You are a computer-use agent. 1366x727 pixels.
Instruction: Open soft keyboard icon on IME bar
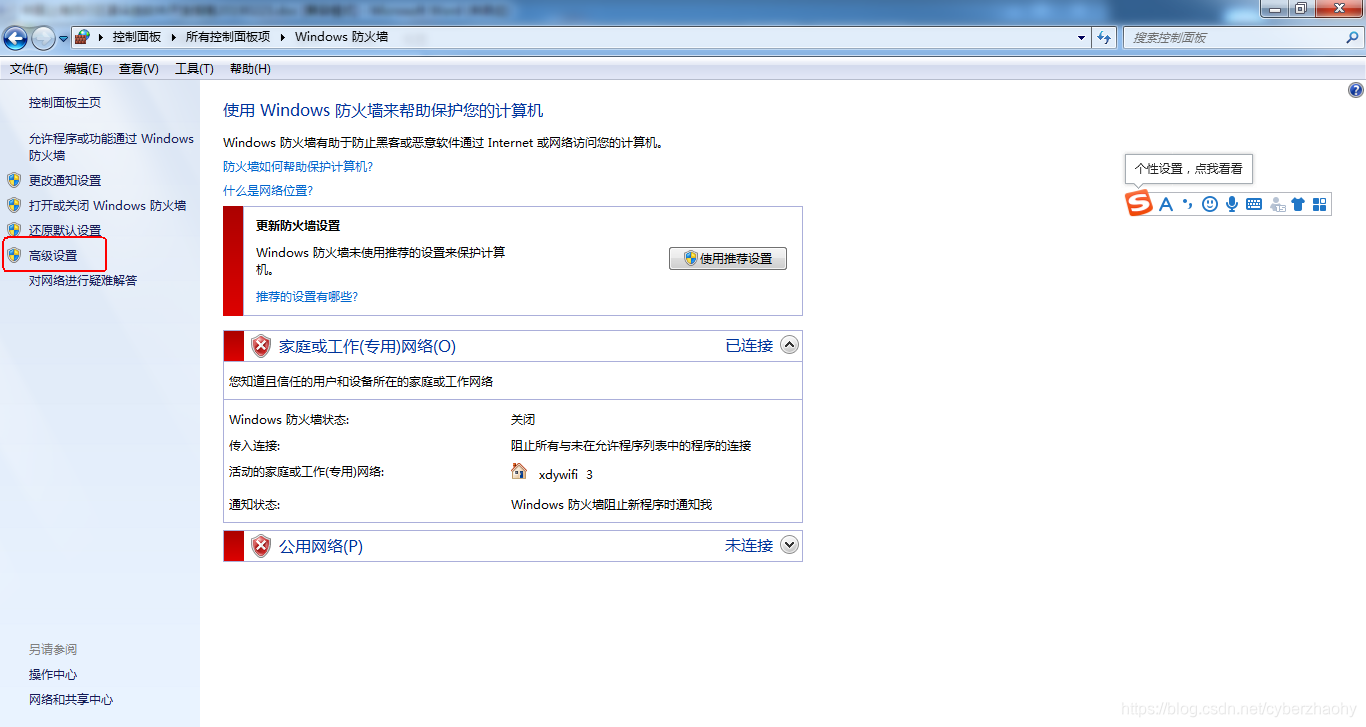click(1254, 204)
